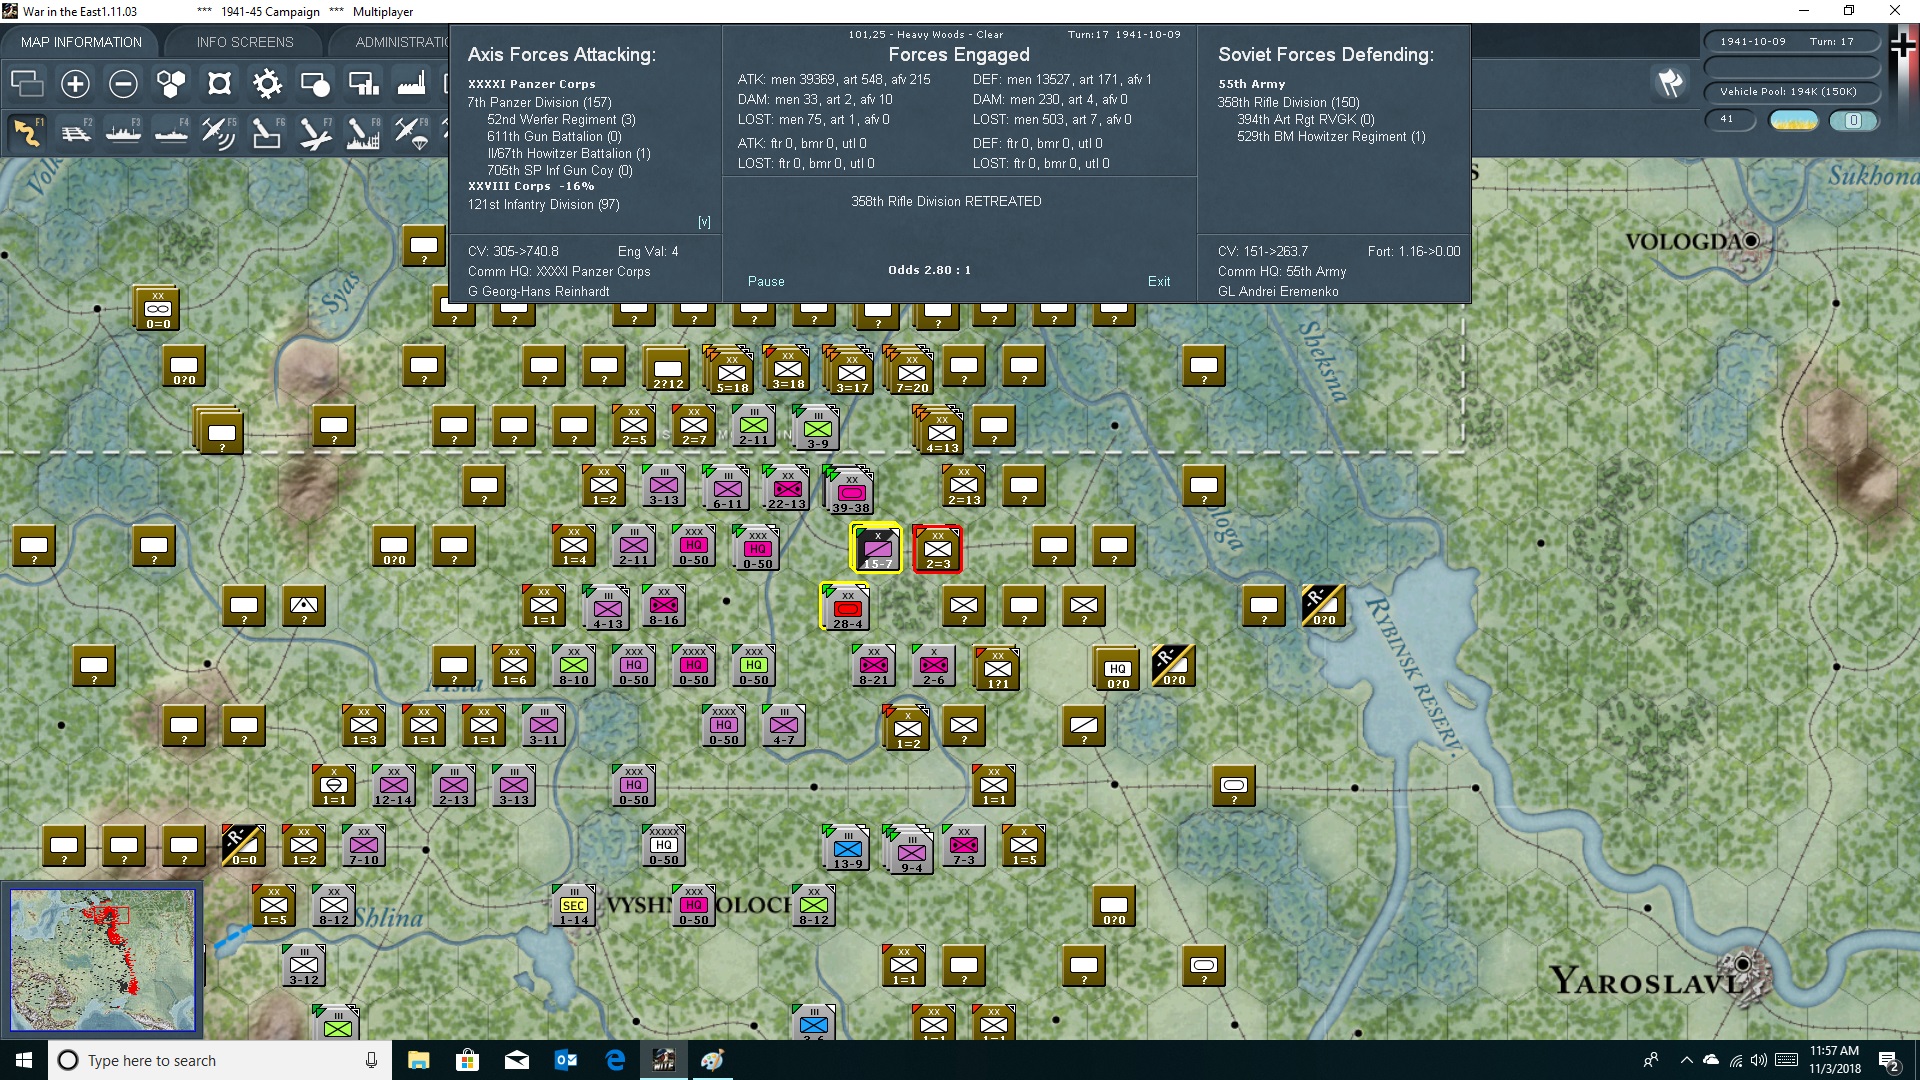The width and height of the screenshot is (1920, 1080).
Task: Select the F6 bomb unit mode
Action: (x=267, y=132)
